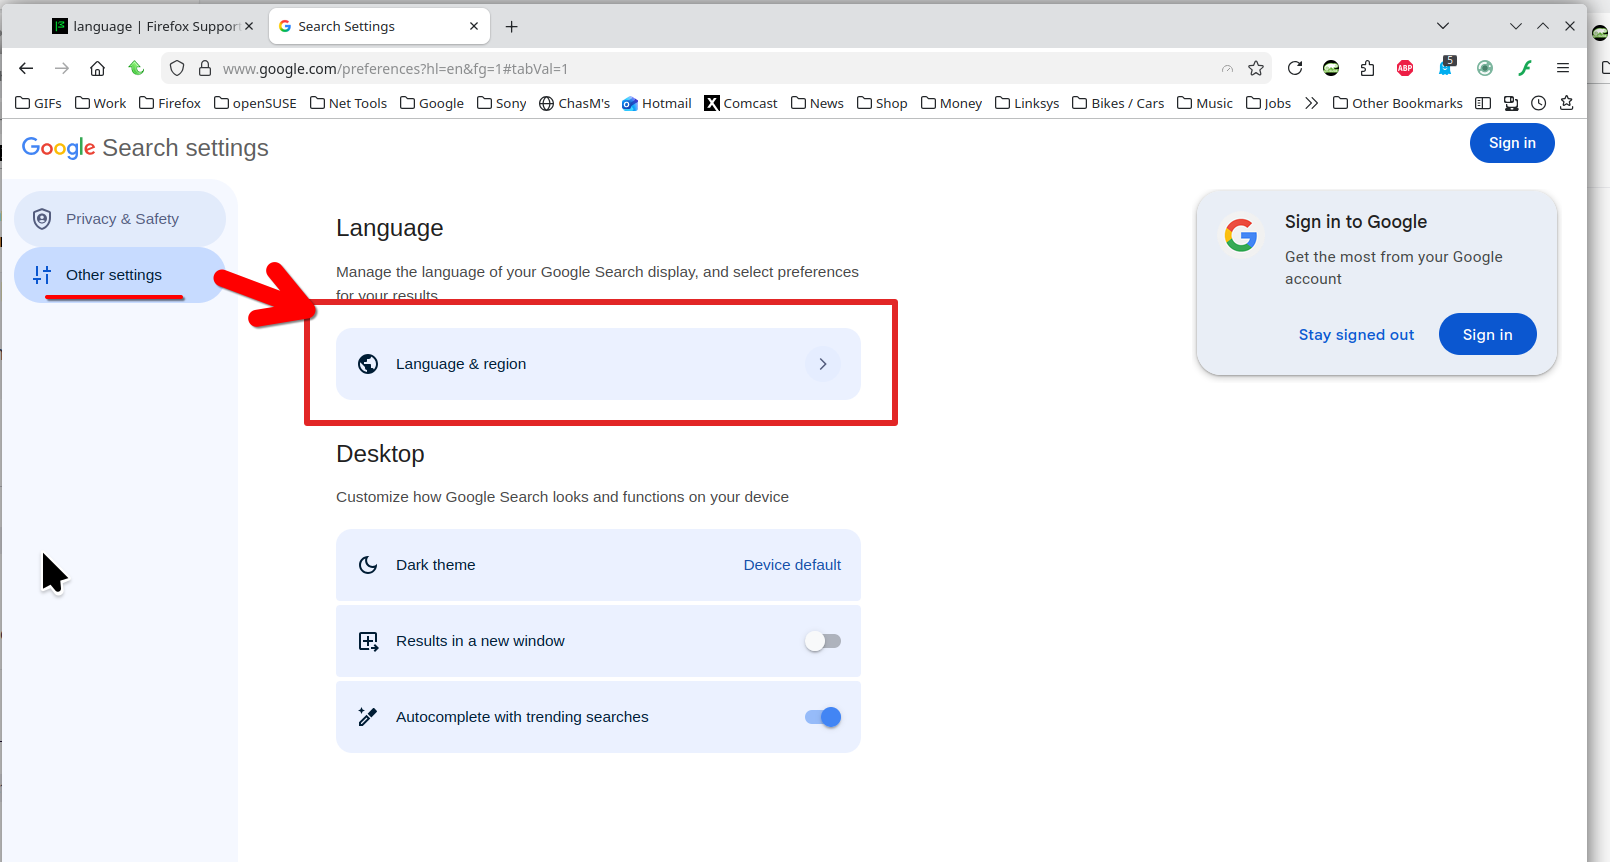Viewport: 1610px width, 862px height.
Task: Expand Language & region with chevron arrow
Action: (x=823, y=364)
